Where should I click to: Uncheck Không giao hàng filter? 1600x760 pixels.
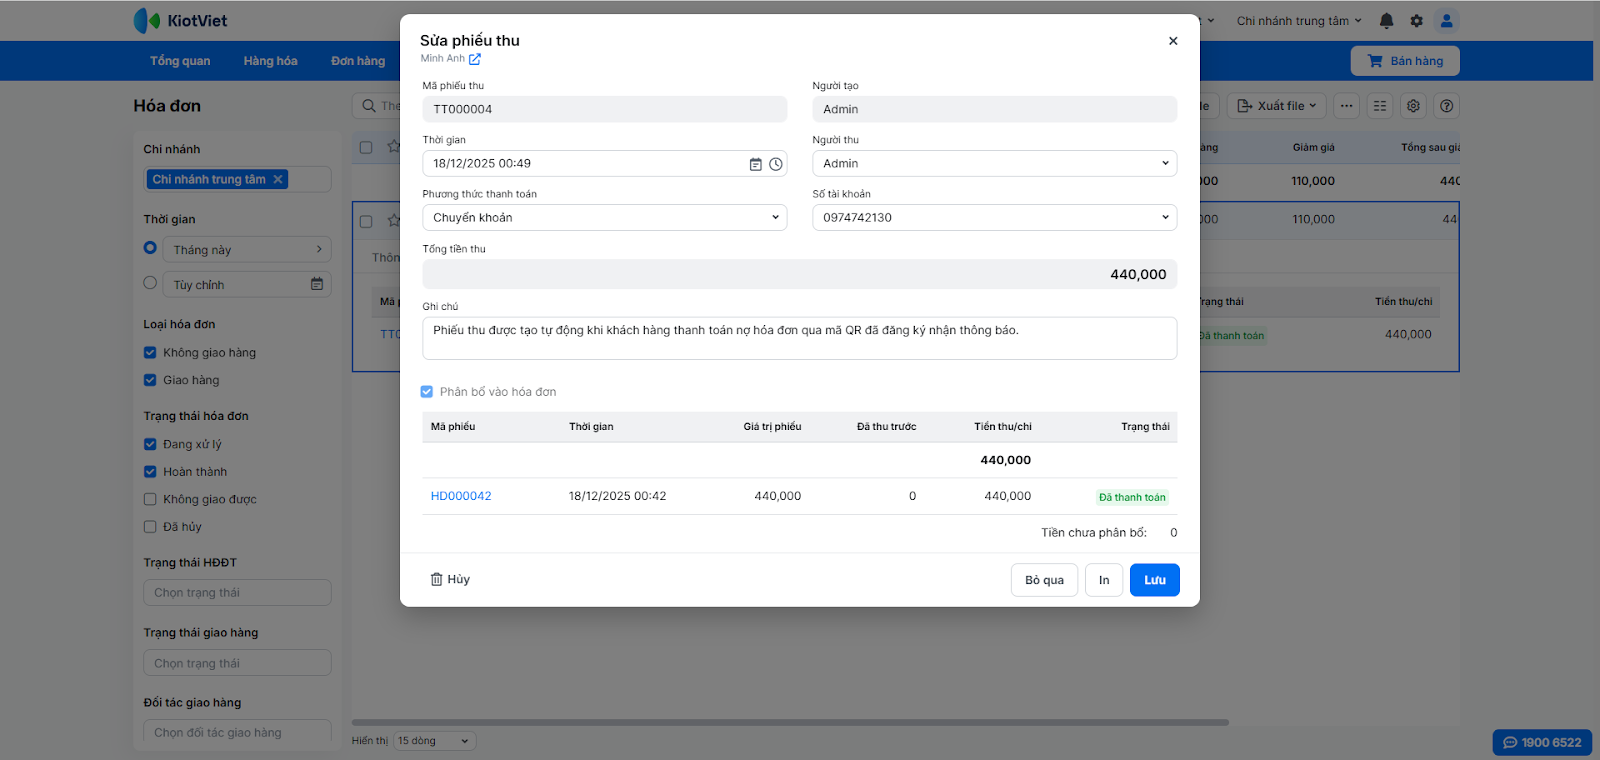click(150, 352)
